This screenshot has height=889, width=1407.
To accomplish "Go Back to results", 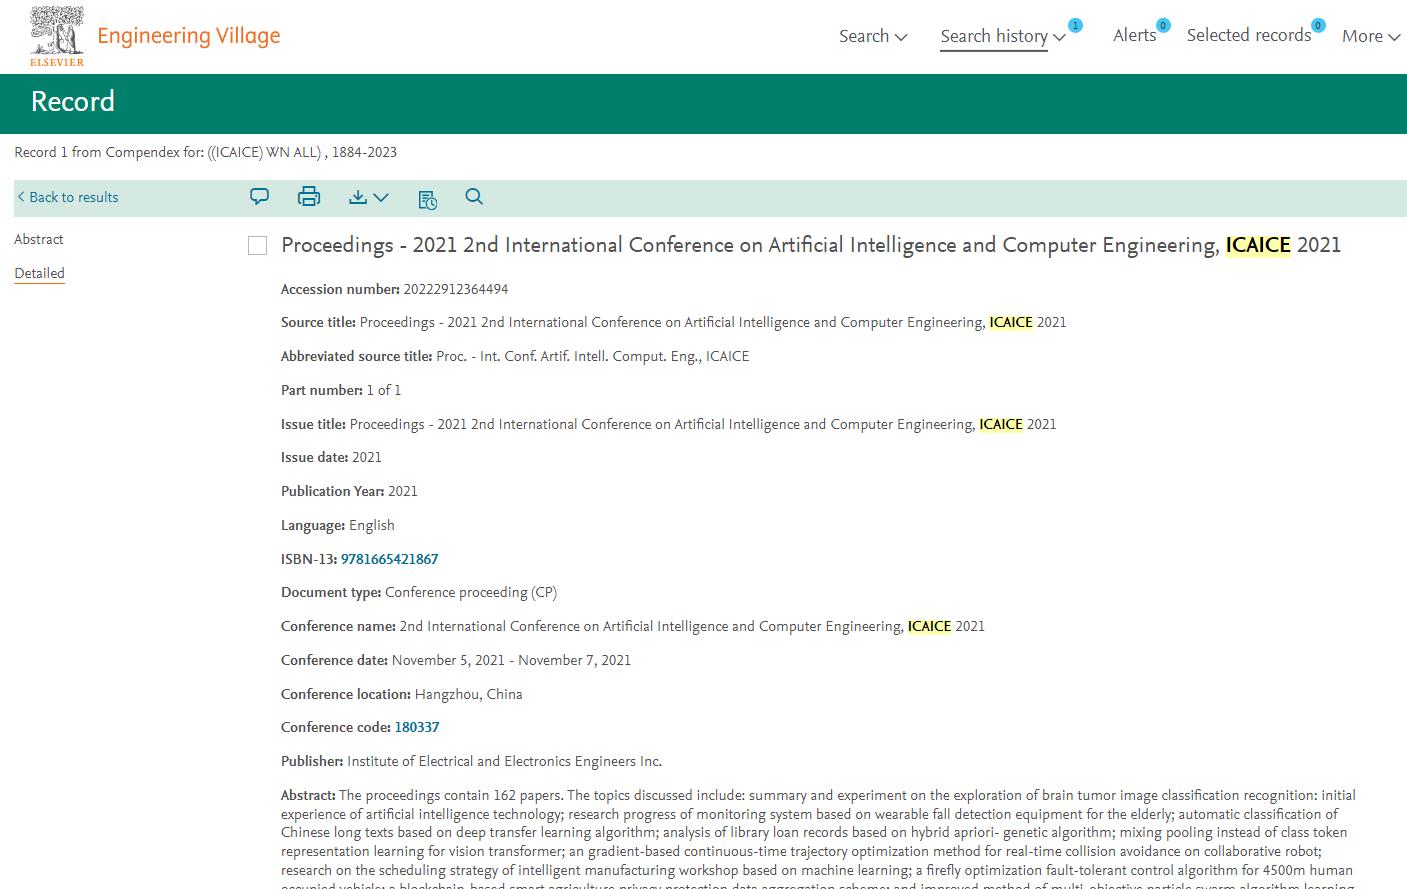I will coord(68,197).
